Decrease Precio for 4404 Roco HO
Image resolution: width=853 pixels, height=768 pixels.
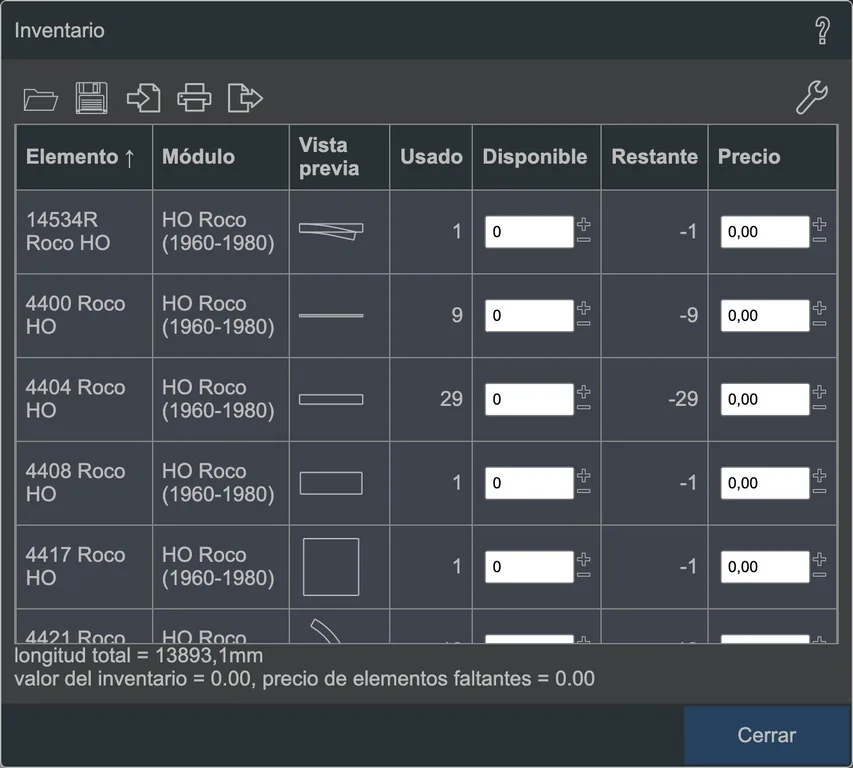click(820, 407)
